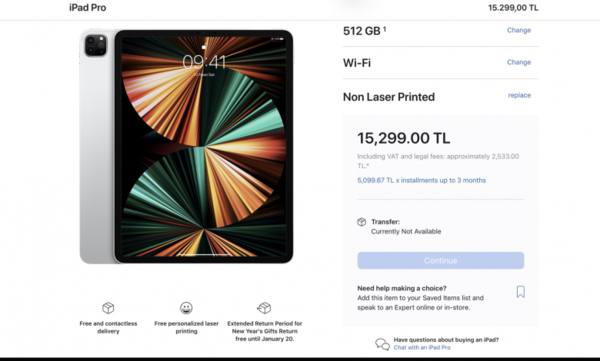Open the installments up to 3 months link
600x361 pixels.
421,180
